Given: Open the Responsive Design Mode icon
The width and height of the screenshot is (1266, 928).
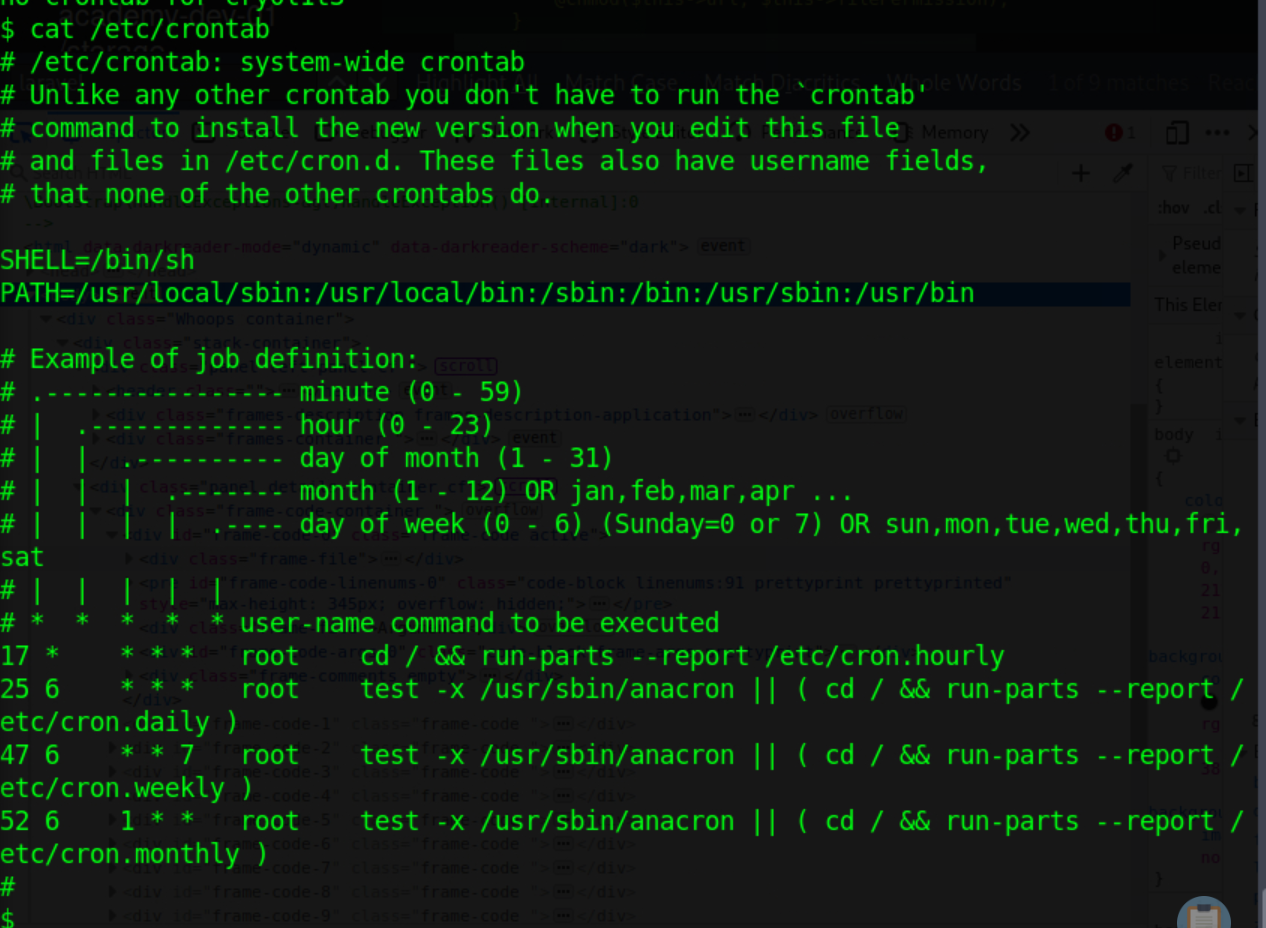Looking at the screenshot, I should [x=1178, y=133].
